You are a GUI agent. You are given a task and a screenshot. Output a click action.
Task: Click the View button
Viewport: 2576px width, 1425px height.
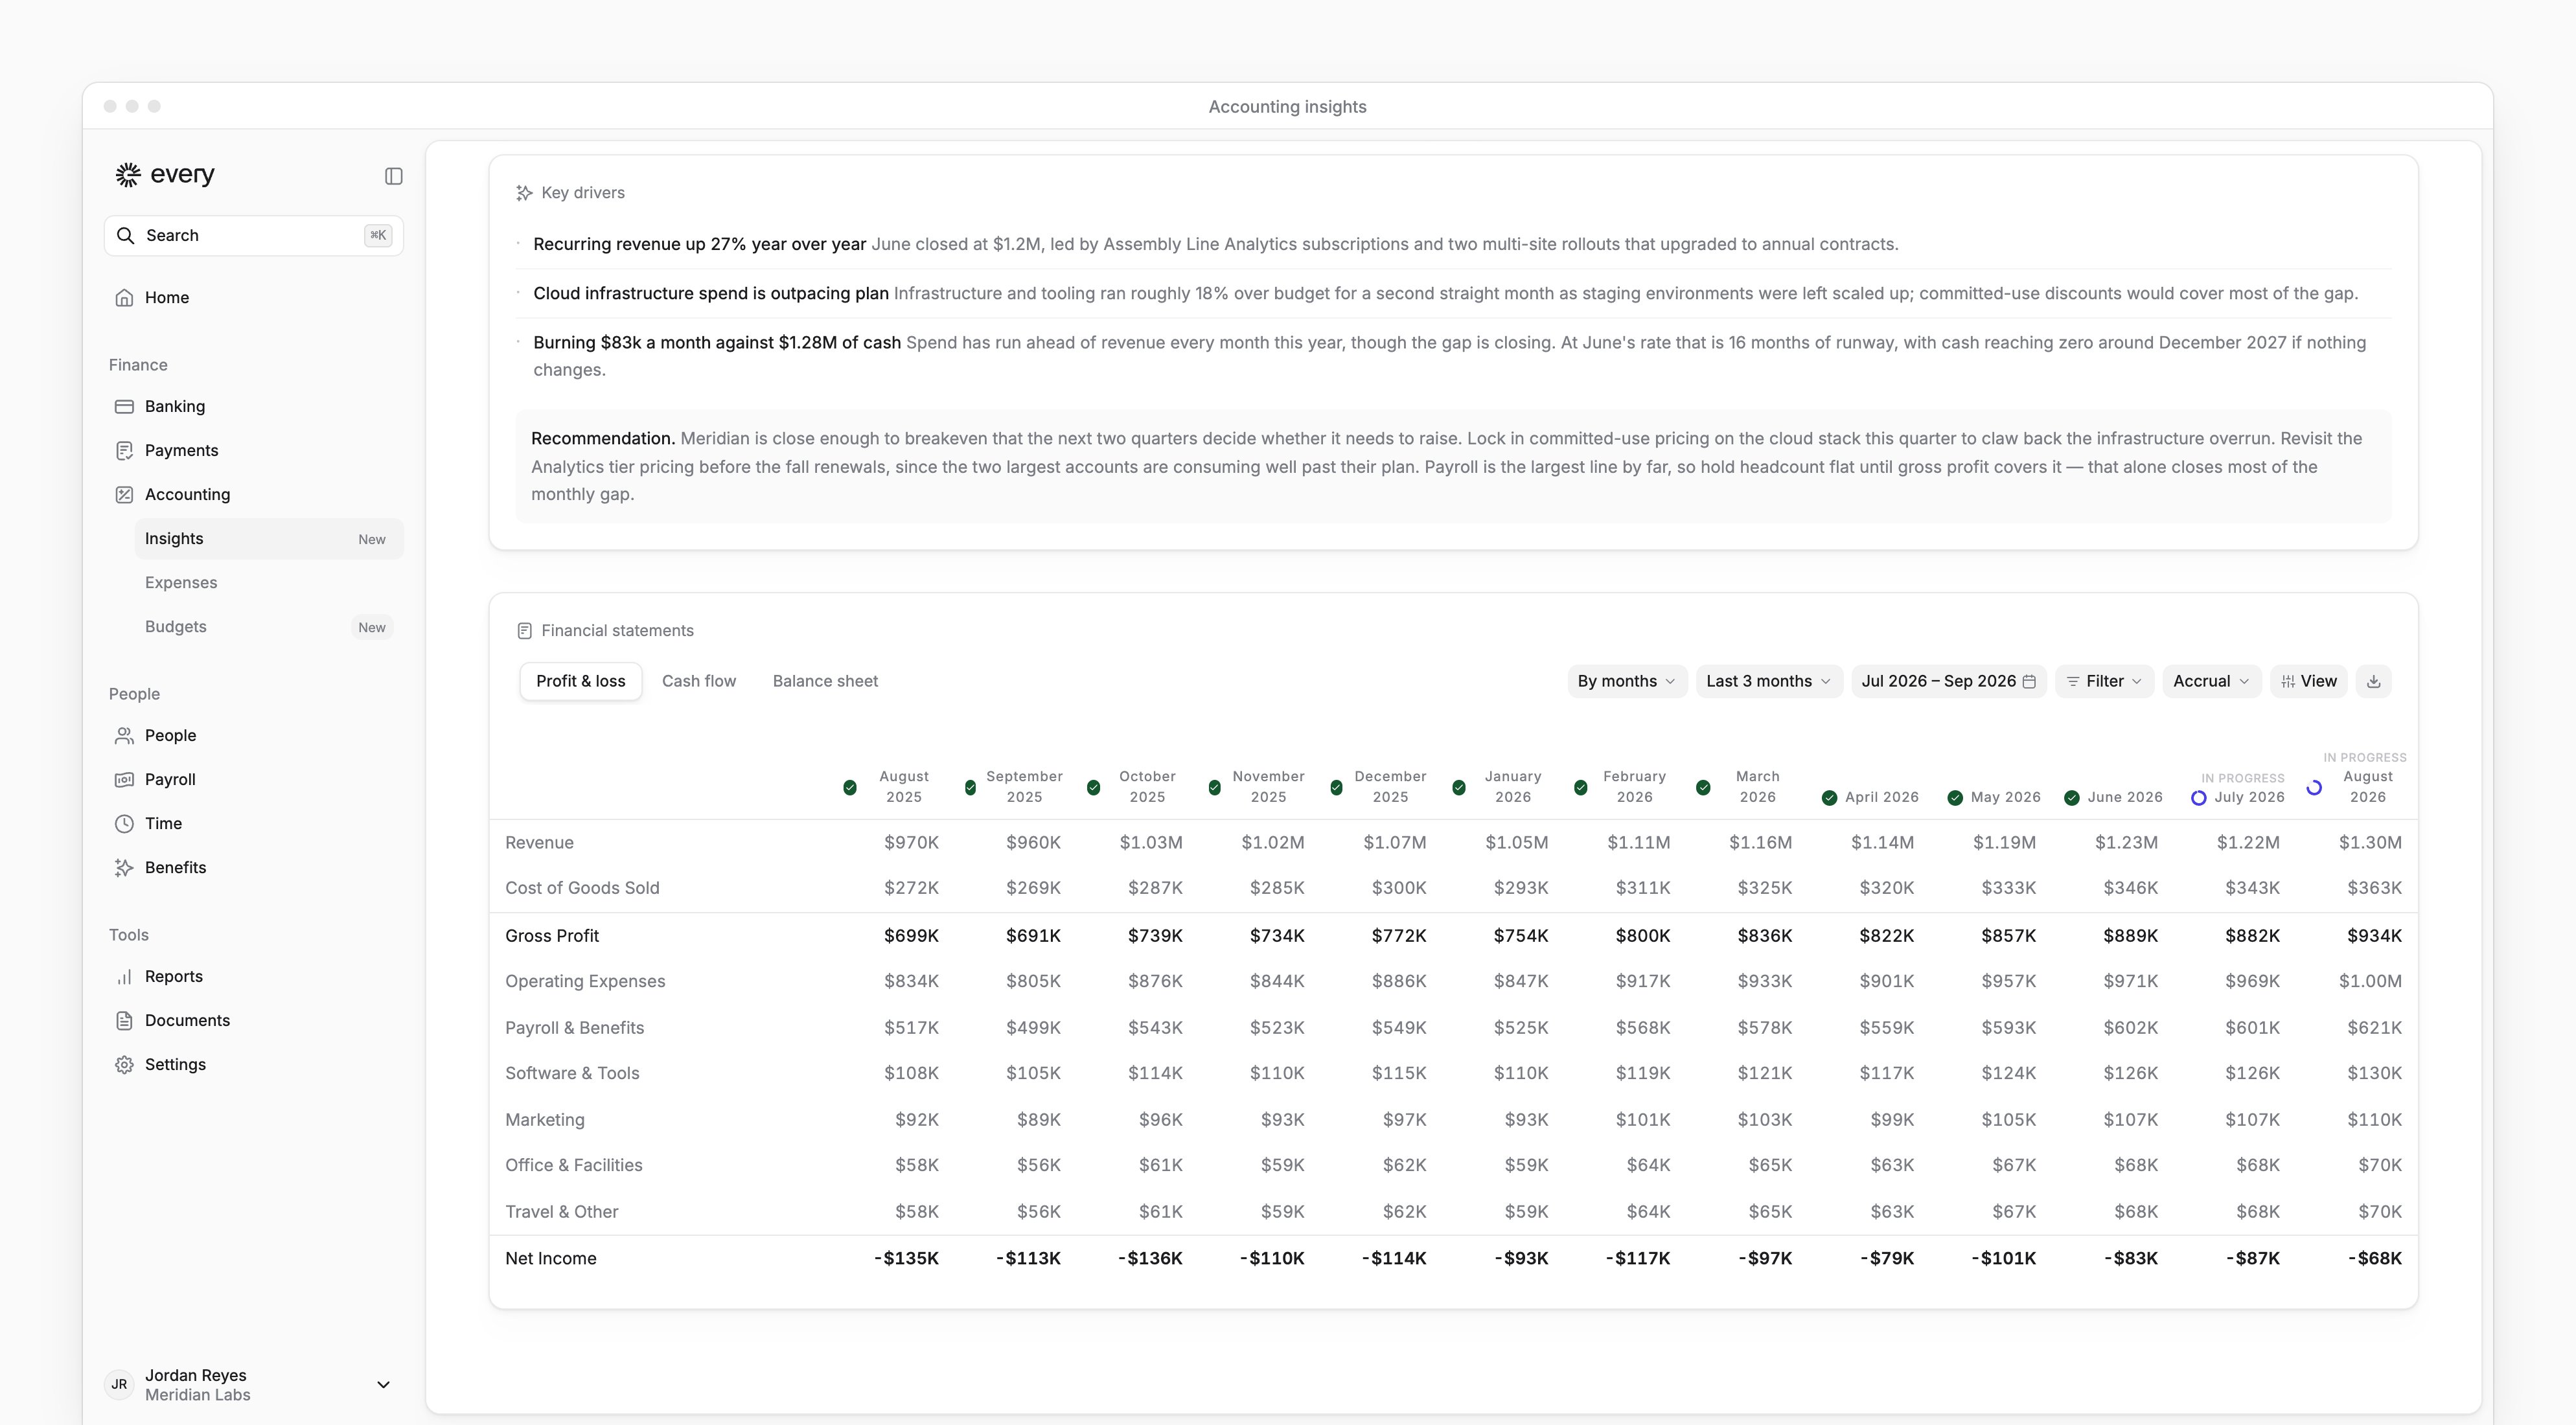tap(2308, 682)
